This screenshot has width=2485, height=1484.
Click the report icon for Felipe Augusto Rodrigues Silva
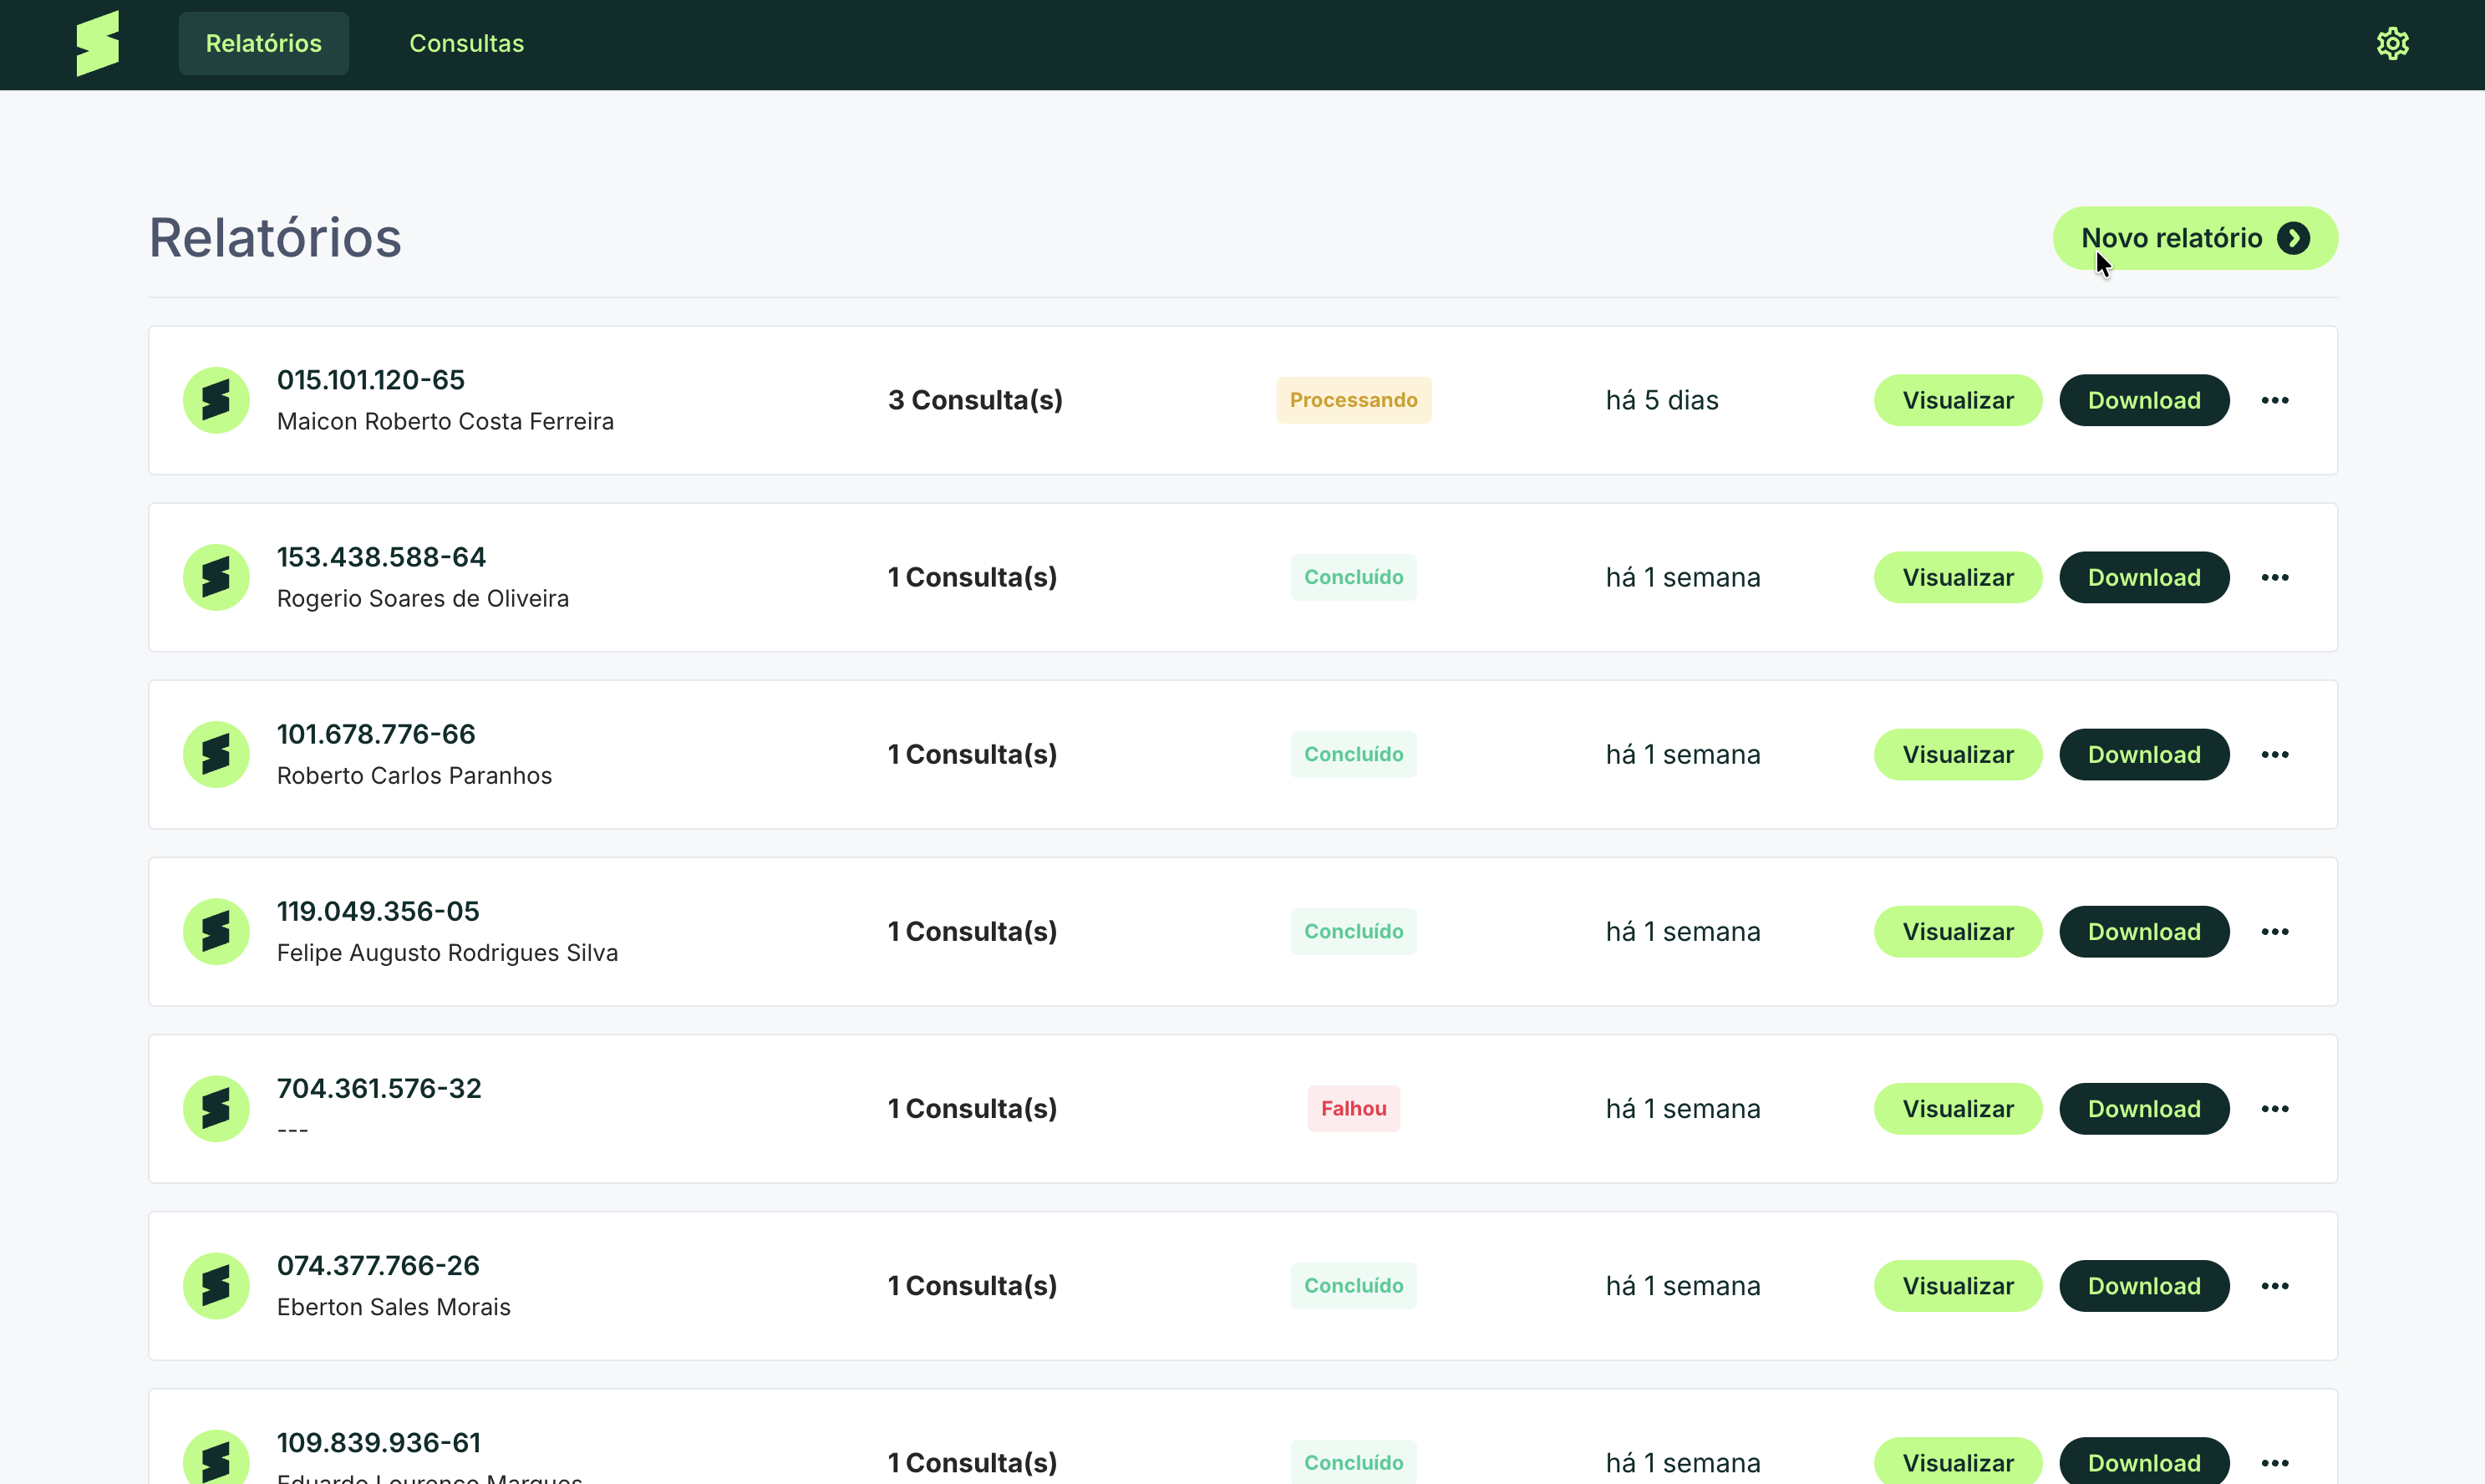click(x=216, y=931)
